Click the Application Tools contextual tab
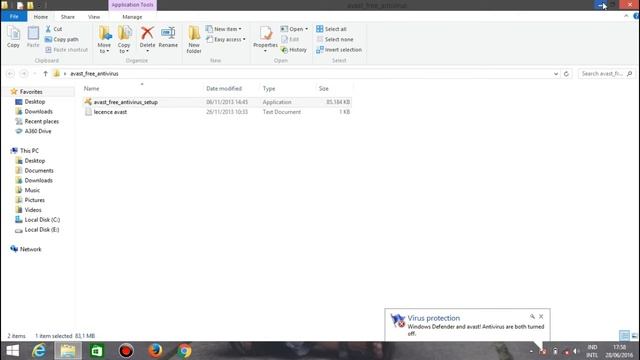Viewport: 640px width, 360px height. click(x=132, y=5)
